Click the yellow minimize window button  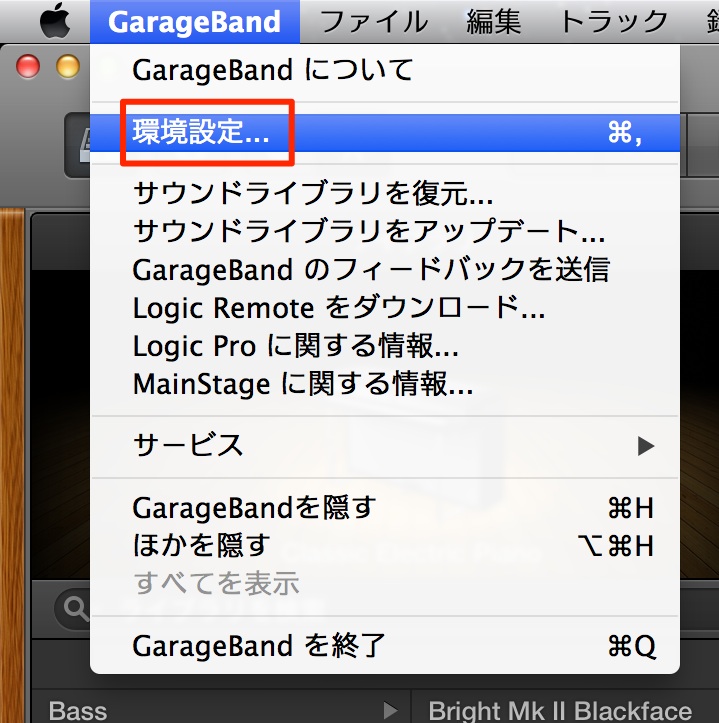[x=68, y=66]
